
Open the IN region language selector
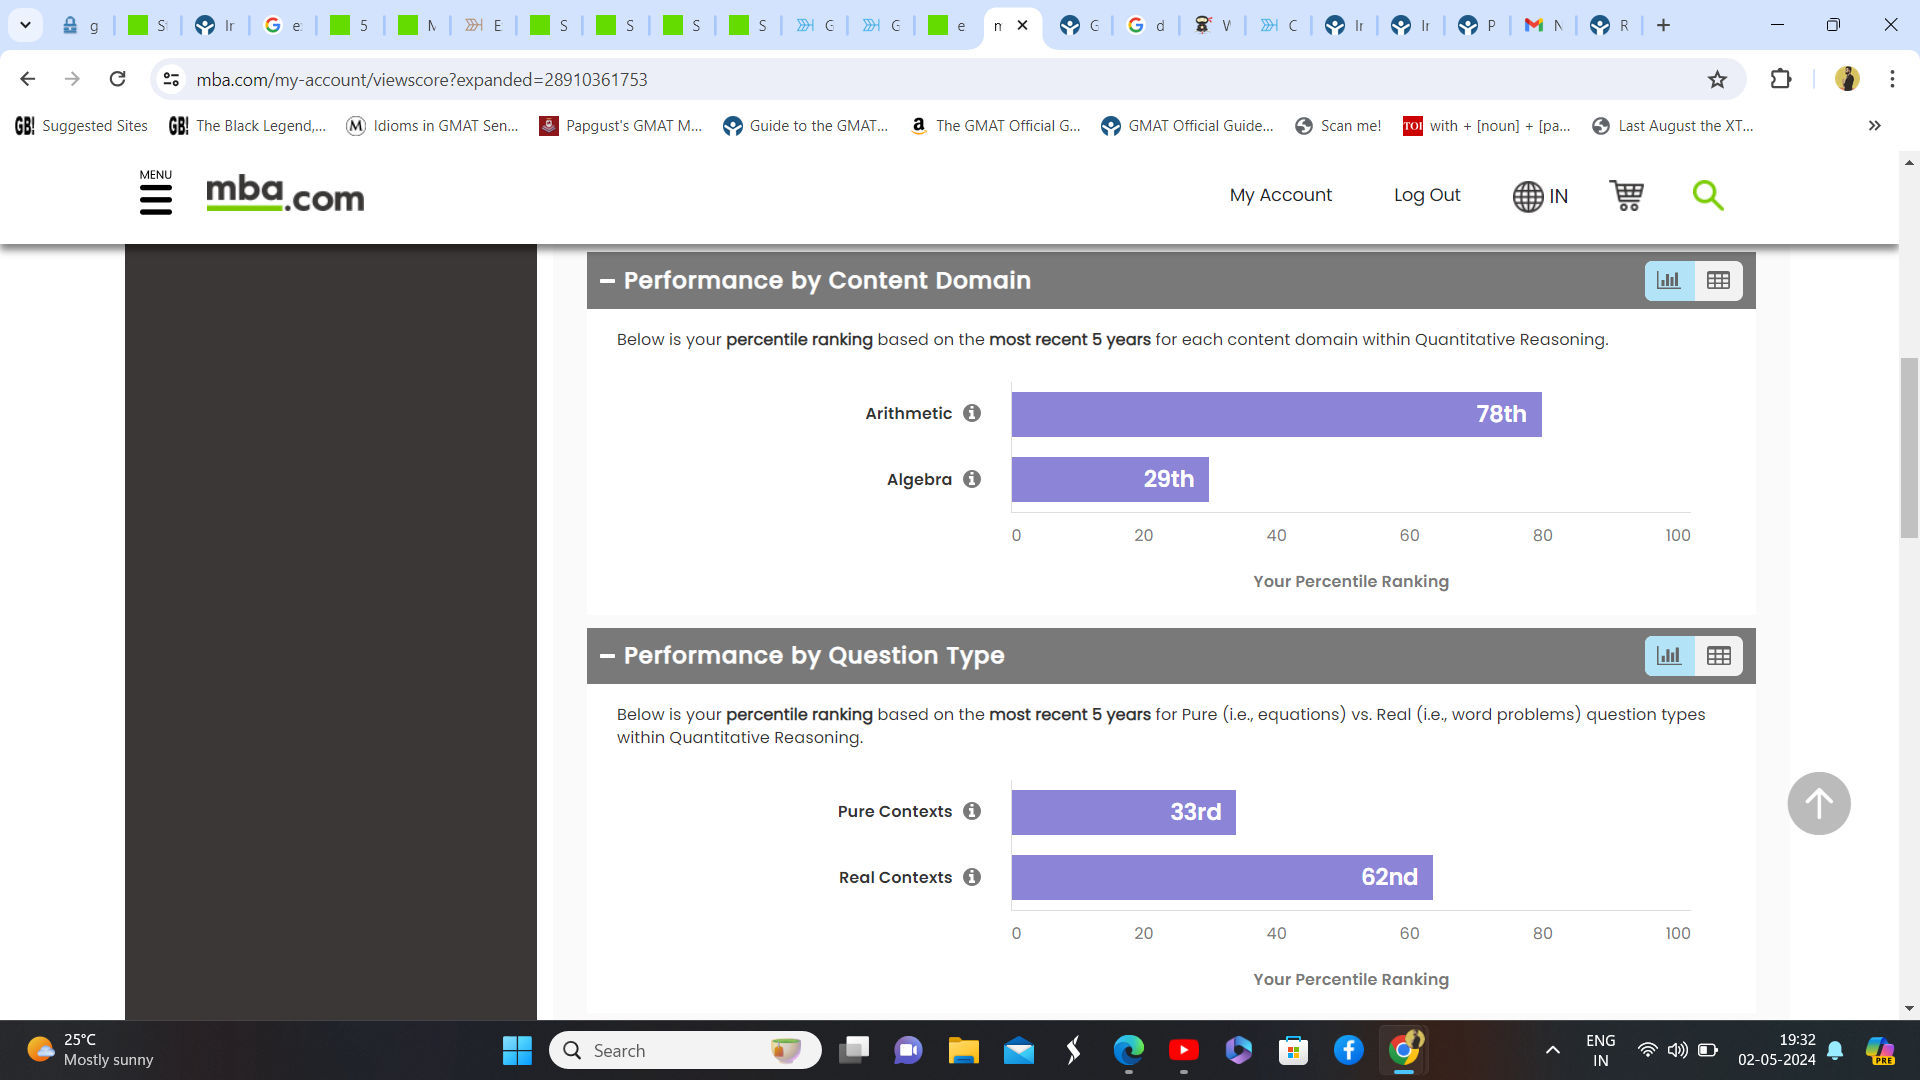1540,196
